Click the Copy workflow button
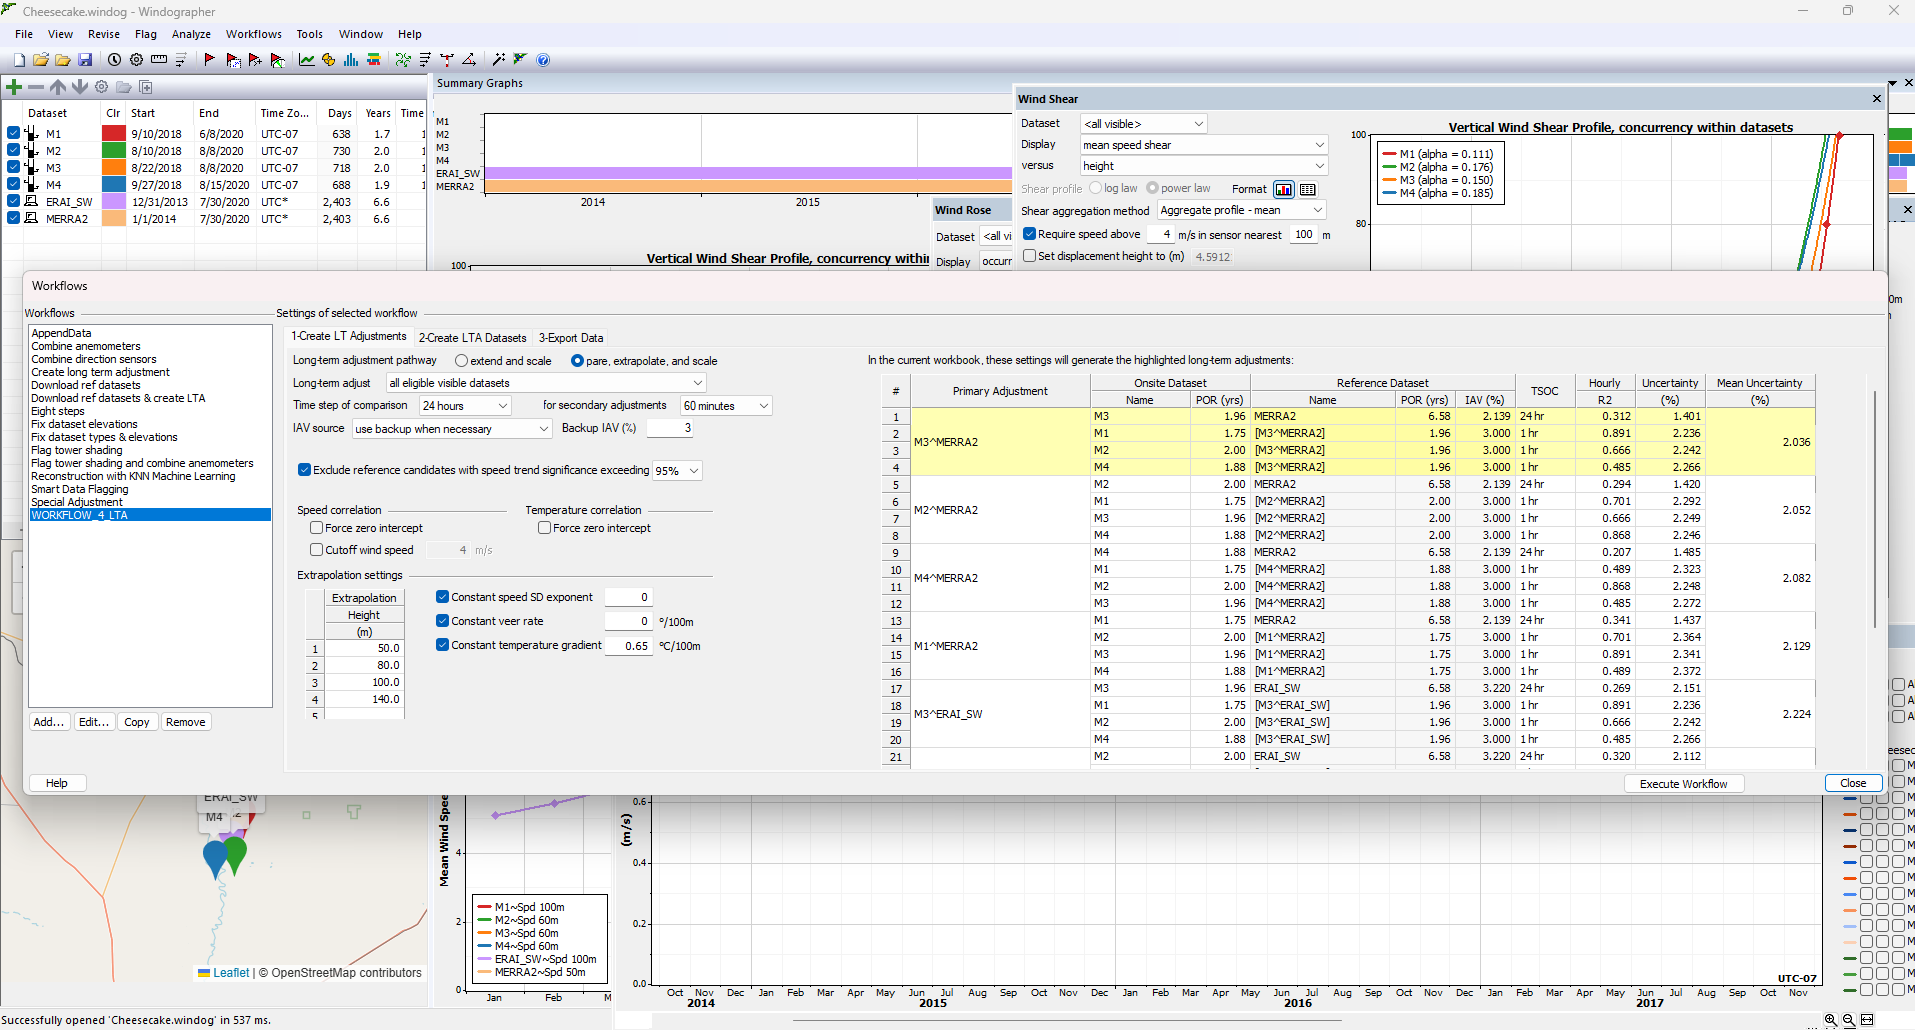 [x=137, y=722]
